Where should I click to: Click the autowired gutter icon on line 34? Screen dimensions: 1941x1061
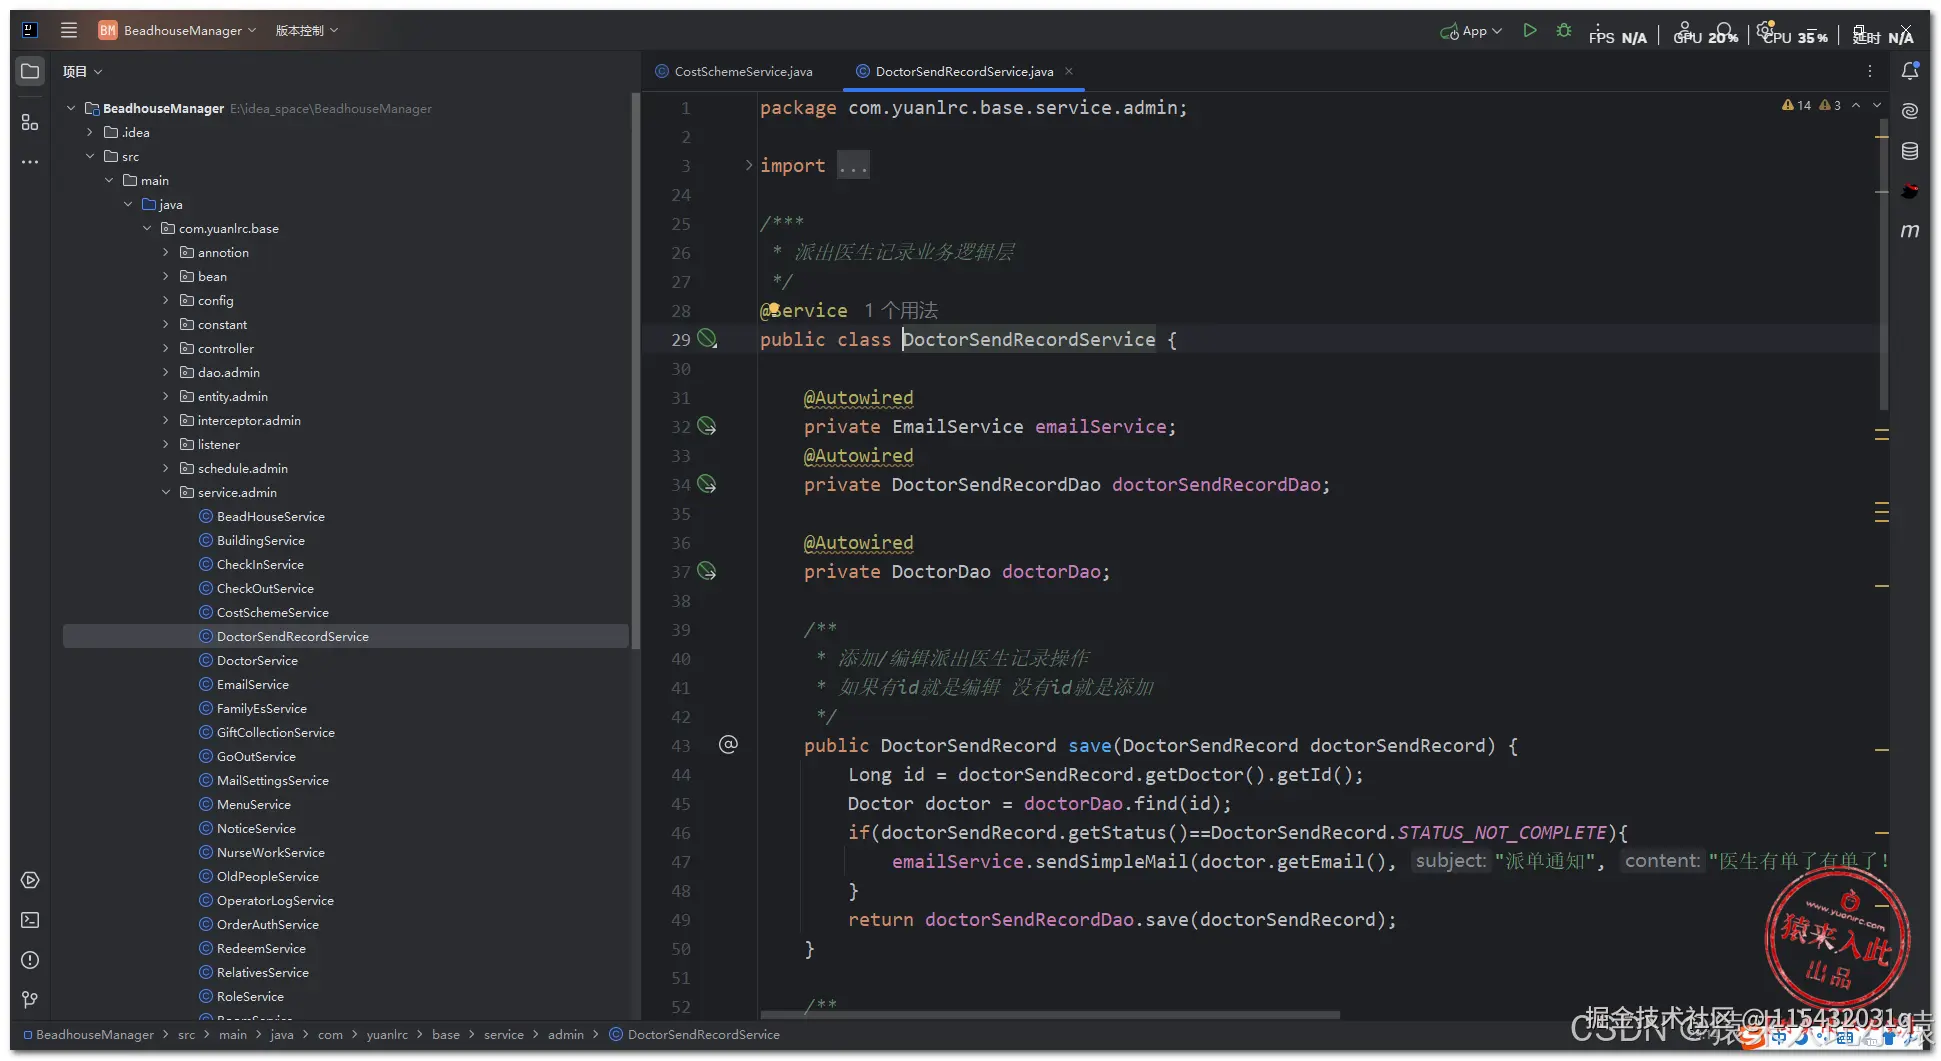click(x=707, y=484)
